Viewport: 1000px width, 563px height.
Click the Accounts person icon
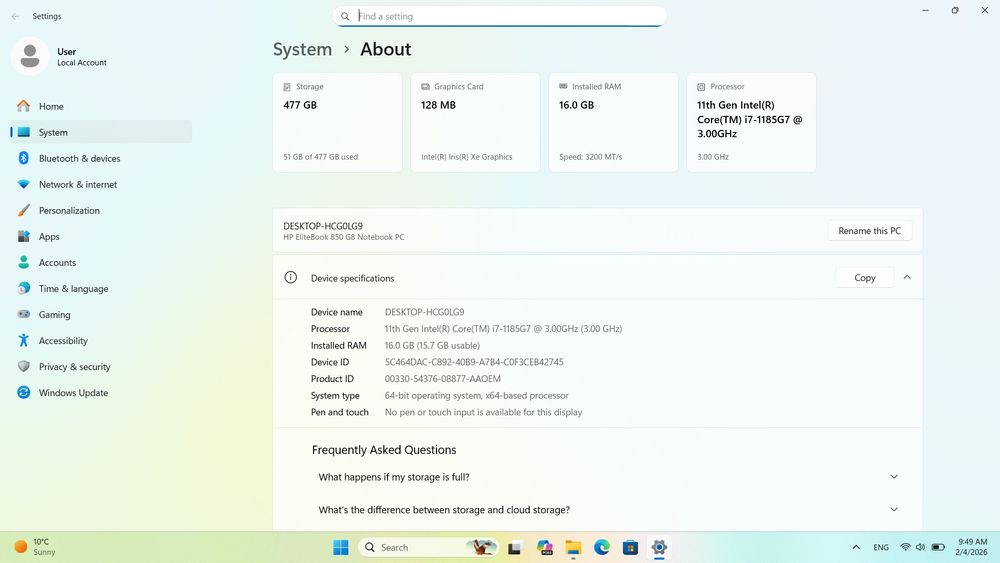coord(24,262)
